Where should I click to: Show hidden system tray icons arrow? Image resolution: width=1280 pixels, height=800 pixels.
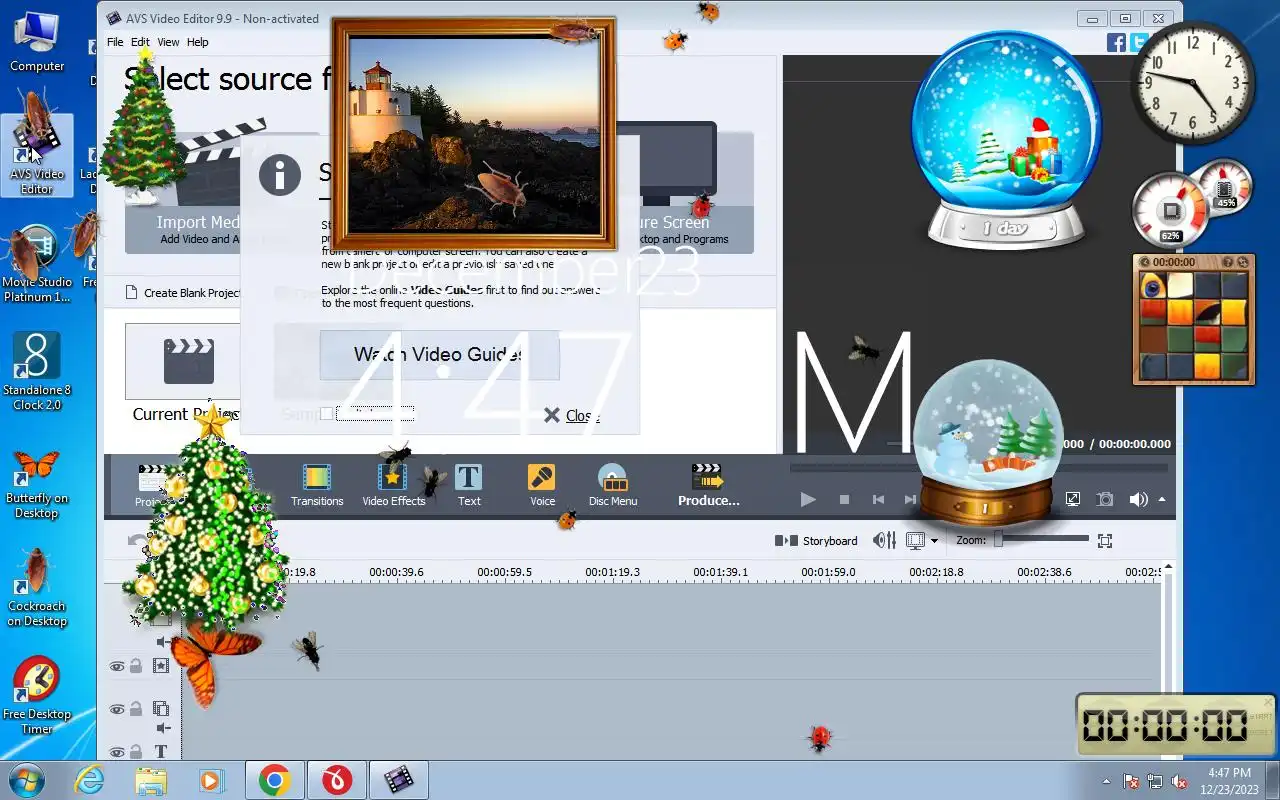click(1106, 781)
